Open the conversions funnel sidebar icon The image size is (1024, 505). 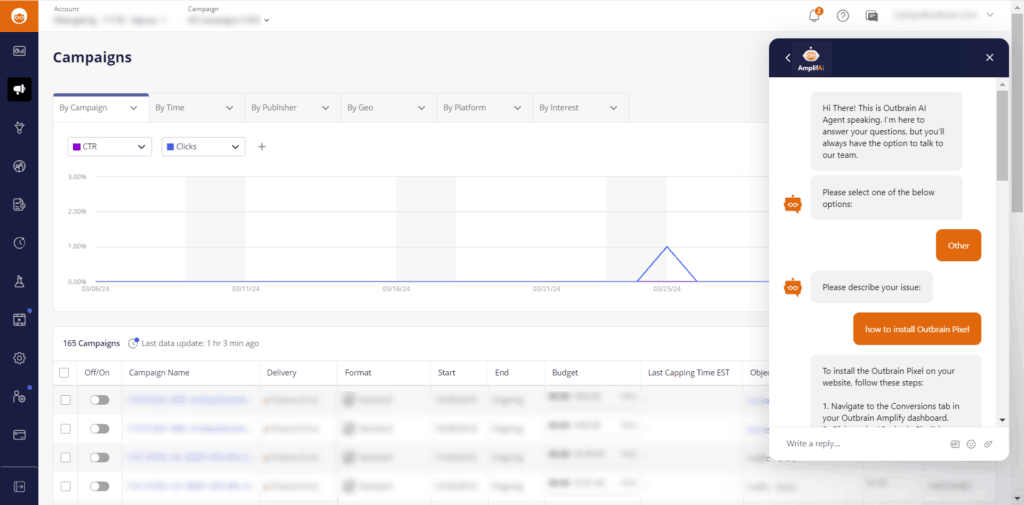pyautogui.click(x=19, y=128)
